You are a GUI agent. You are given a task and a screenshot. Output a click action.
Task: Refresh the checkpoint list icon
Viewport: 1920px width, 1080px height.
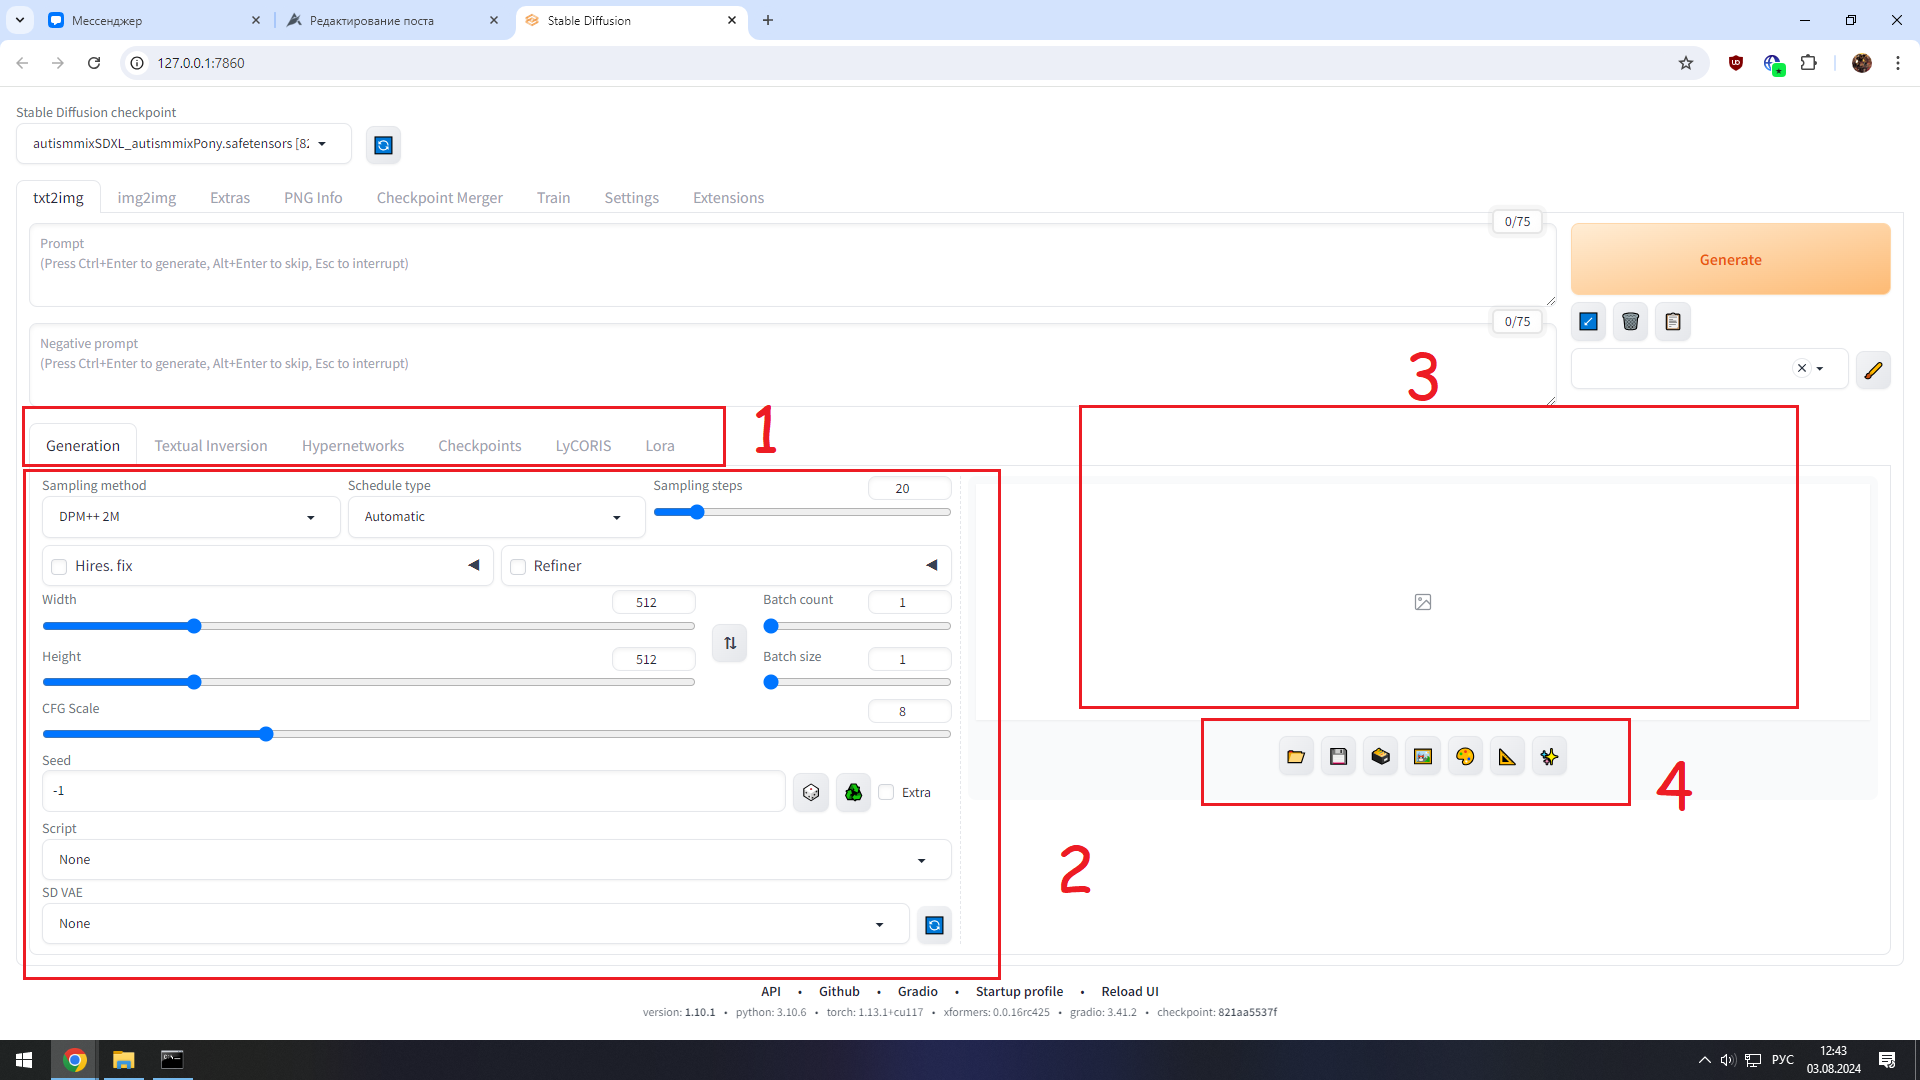coord(383,145)
